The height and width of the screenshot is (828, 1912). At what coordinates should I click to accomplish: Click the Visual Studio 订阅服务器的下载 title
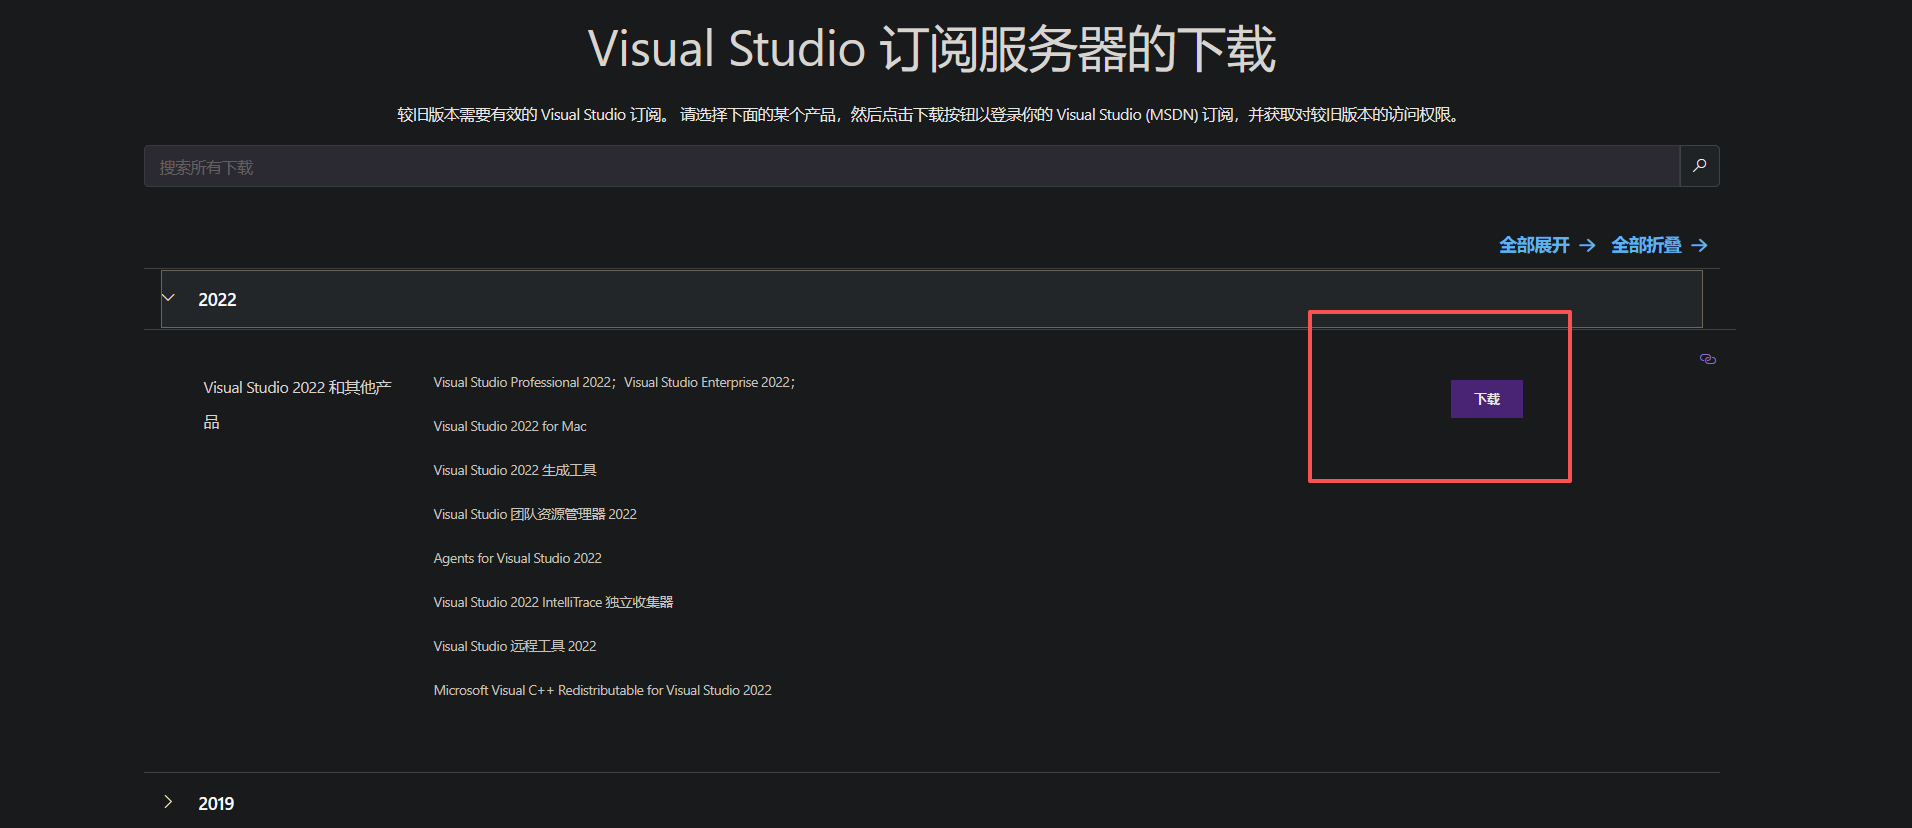932,49
